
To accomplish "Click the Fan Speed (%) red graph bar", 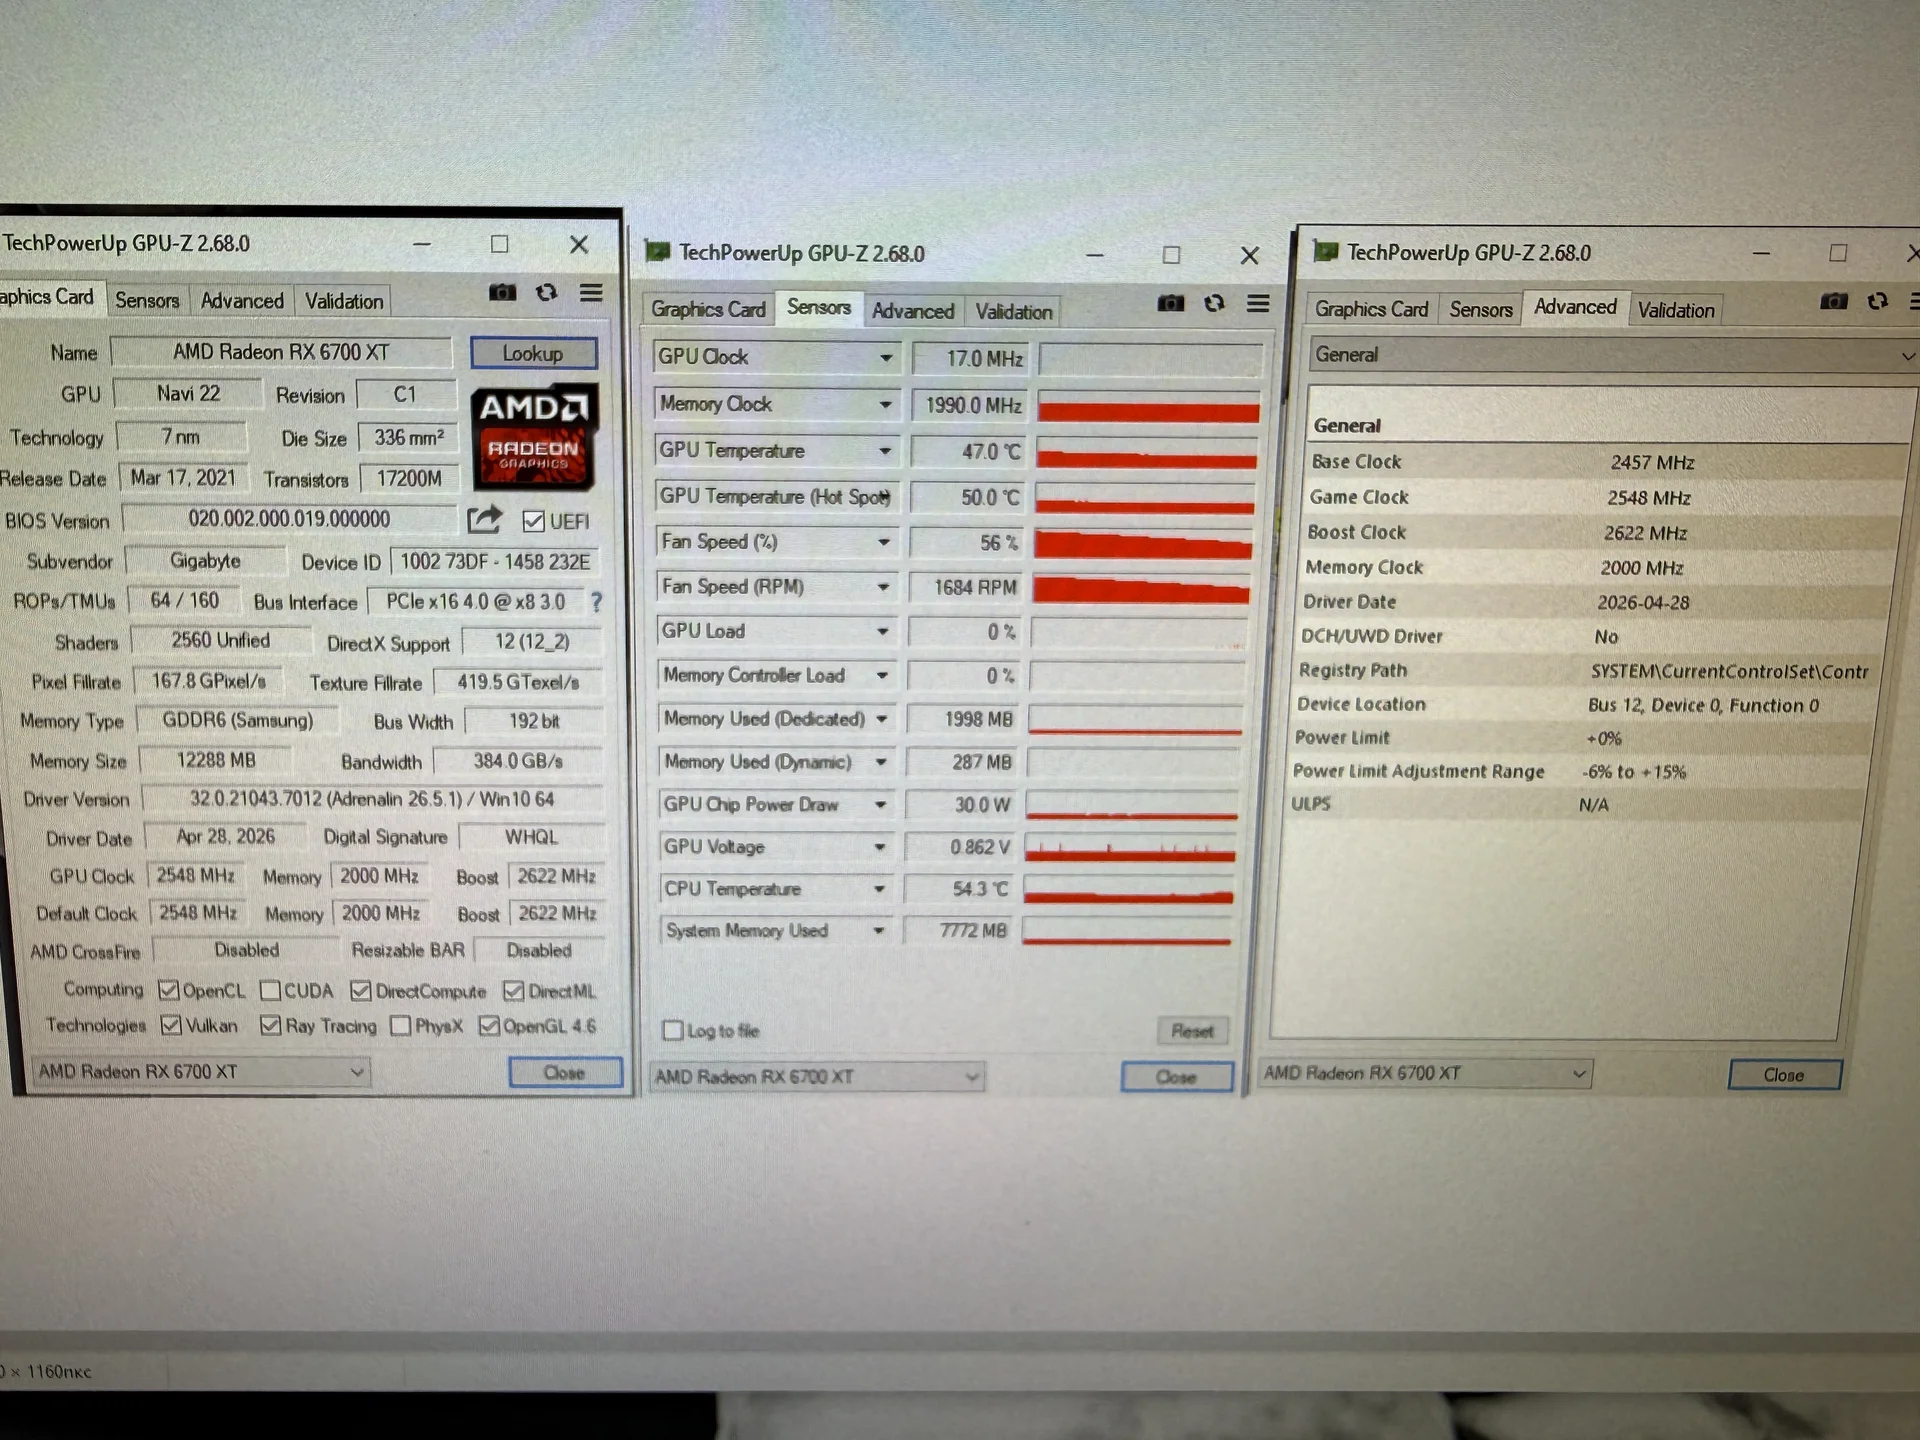I will pos(1143,543).
